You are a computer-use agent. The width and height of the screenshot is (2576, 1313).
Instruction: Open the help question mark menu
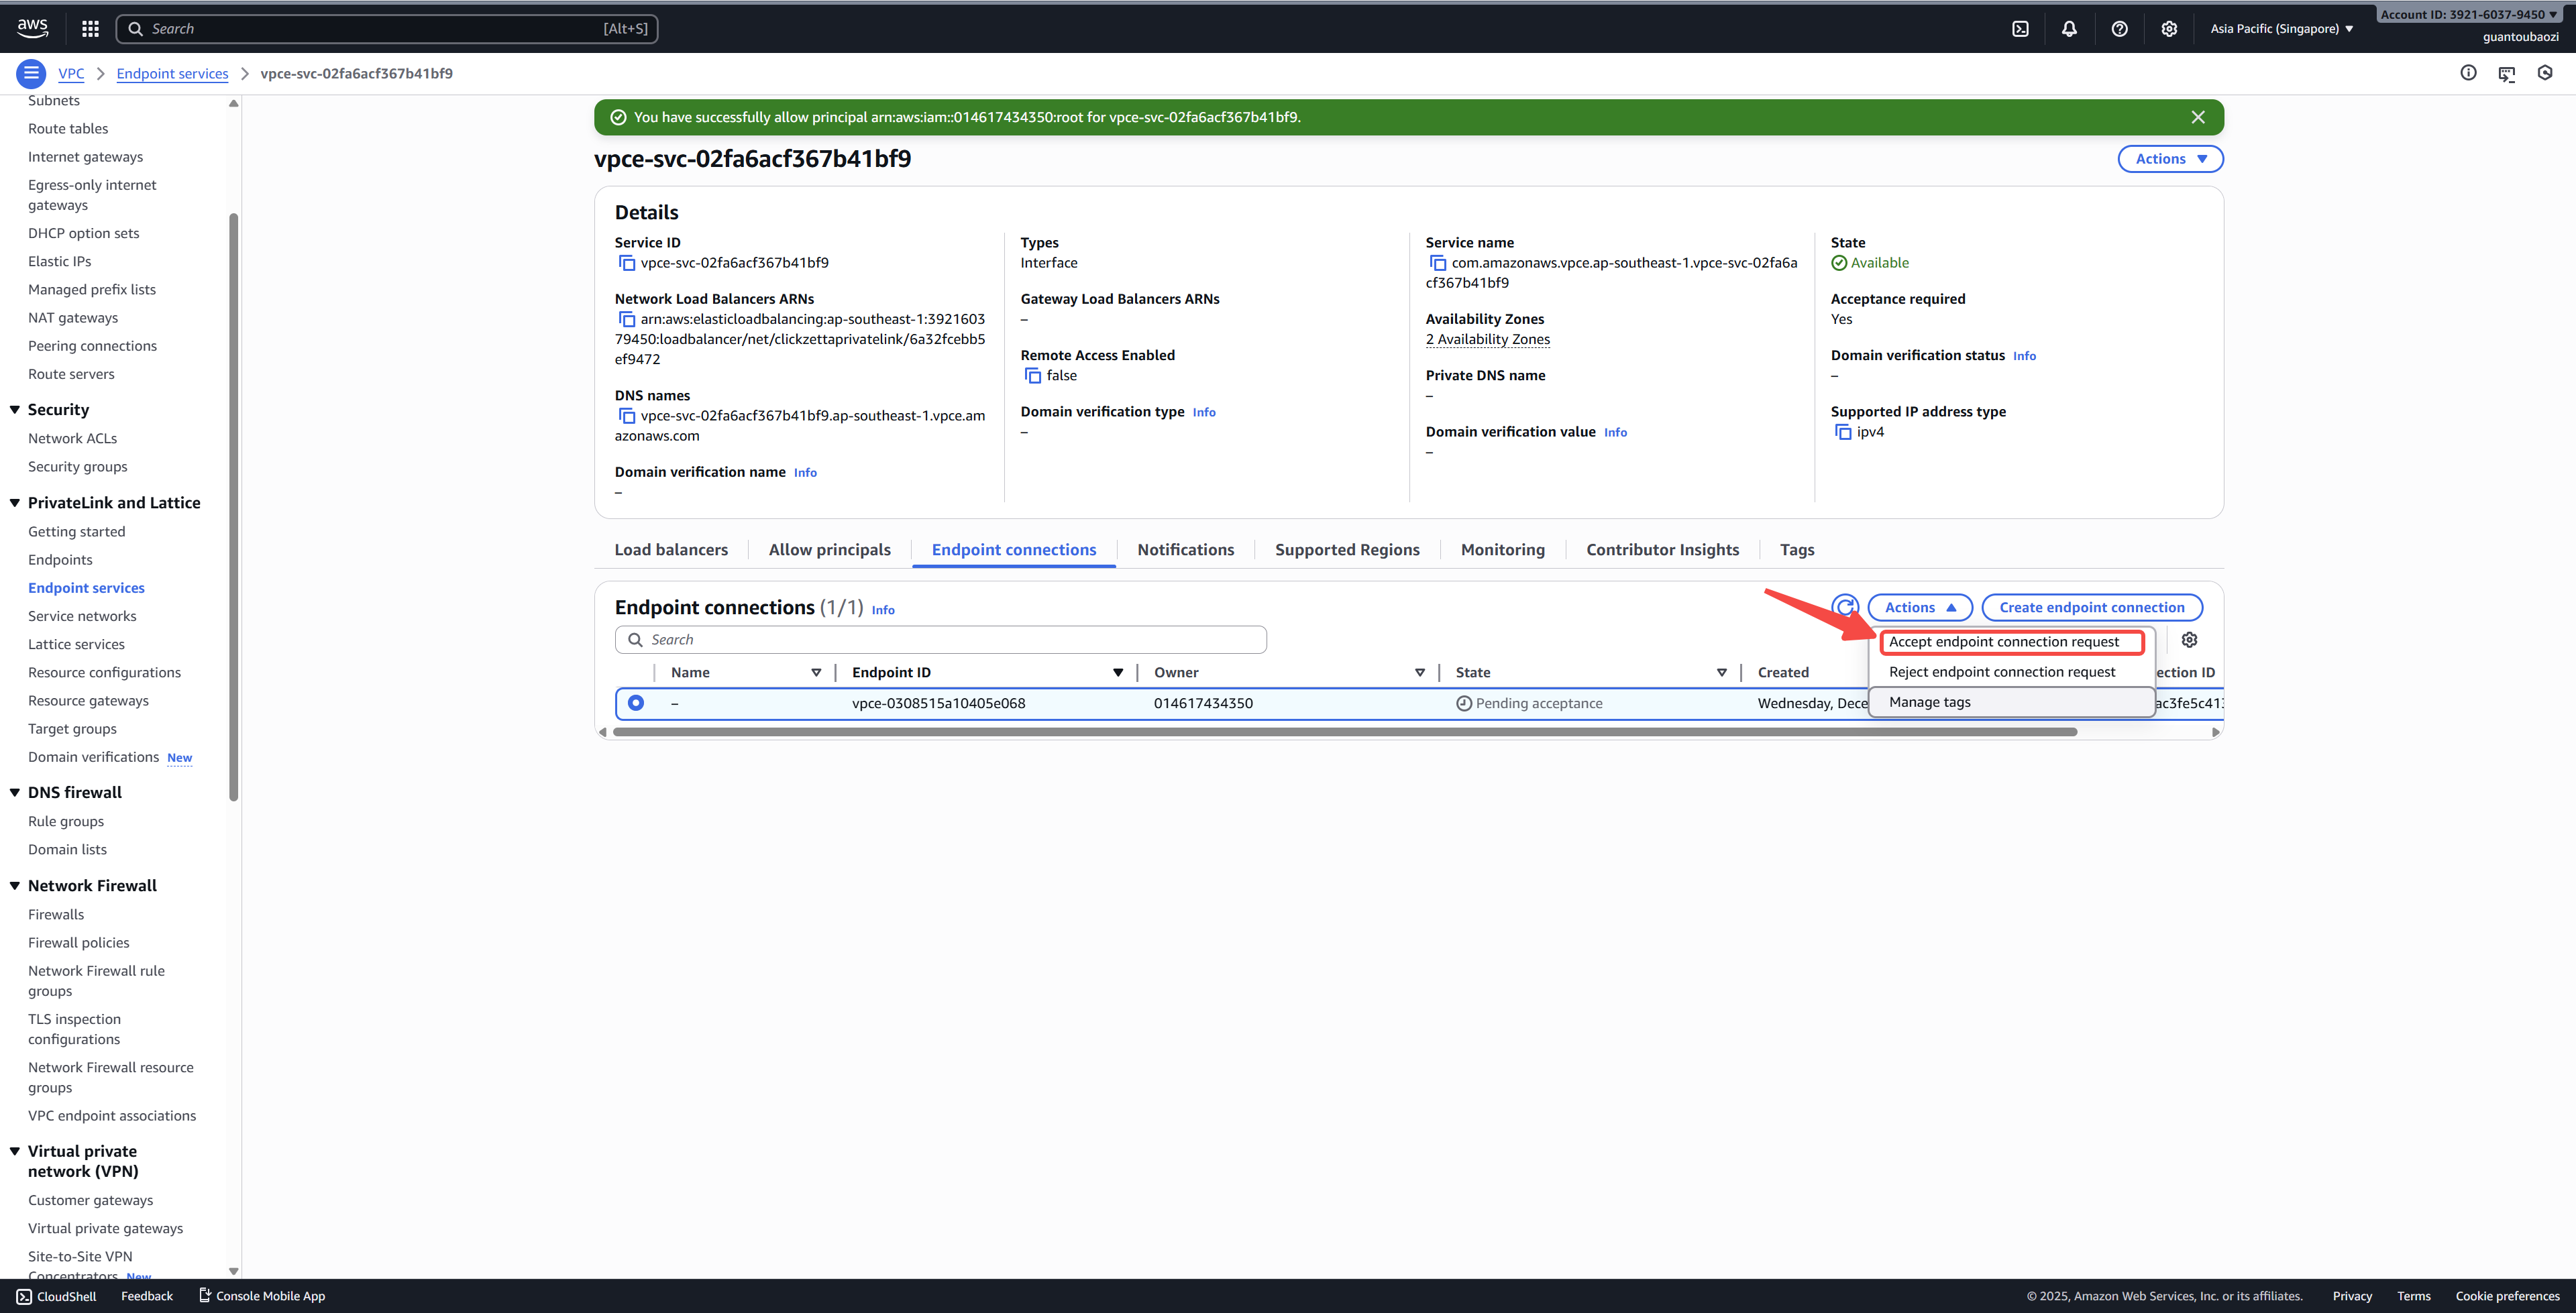coord(2119,29)
